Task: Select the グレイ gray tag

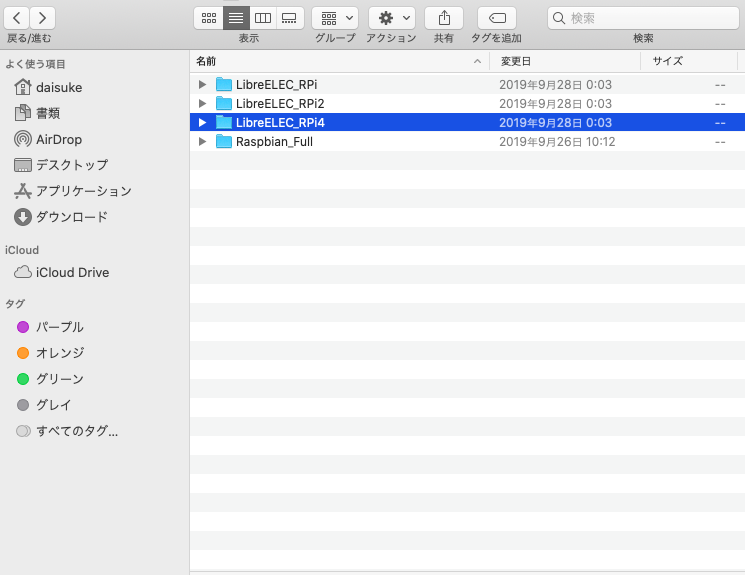Action: click(x=44, y=405)
